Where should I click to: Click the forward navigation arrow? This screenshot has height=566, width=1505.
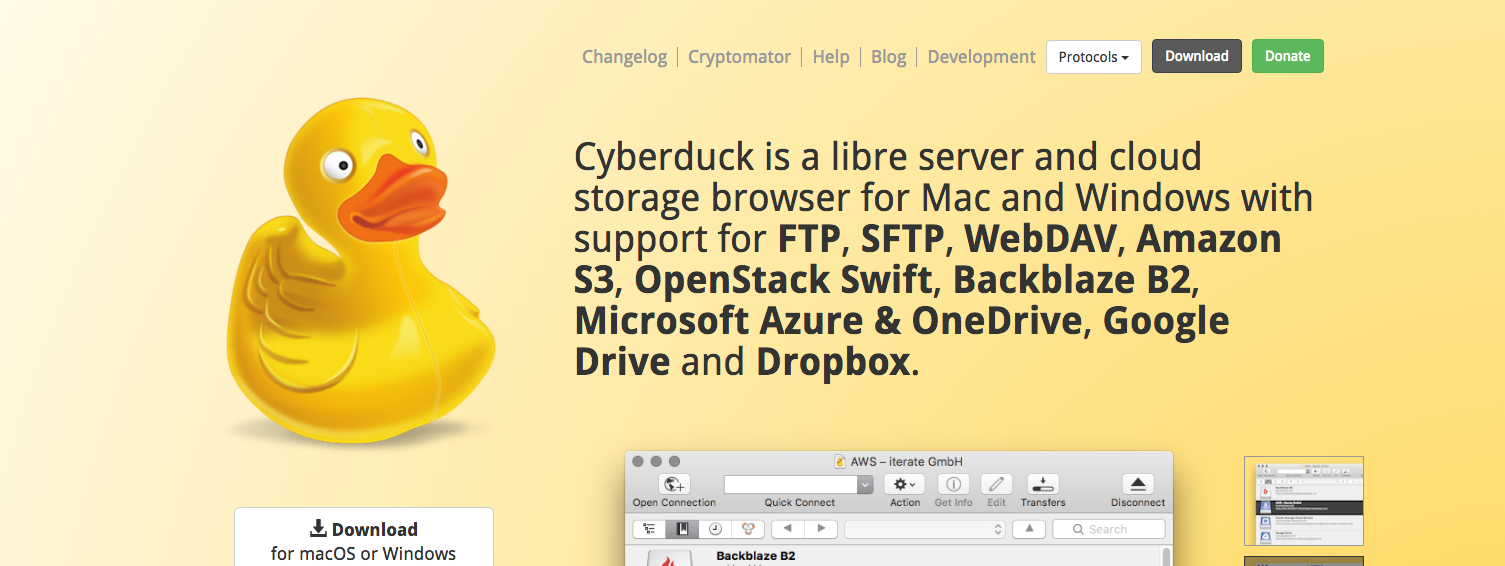click(x=821, y=529)
